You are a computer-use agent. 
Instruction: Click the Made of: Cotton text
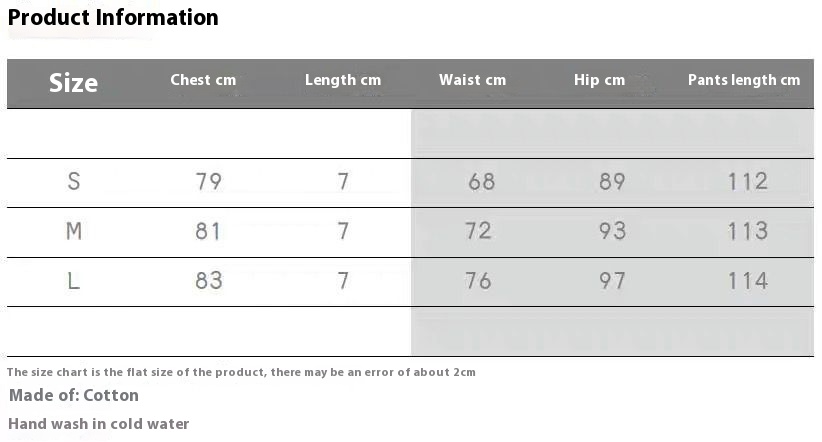[x=74, y=396]
